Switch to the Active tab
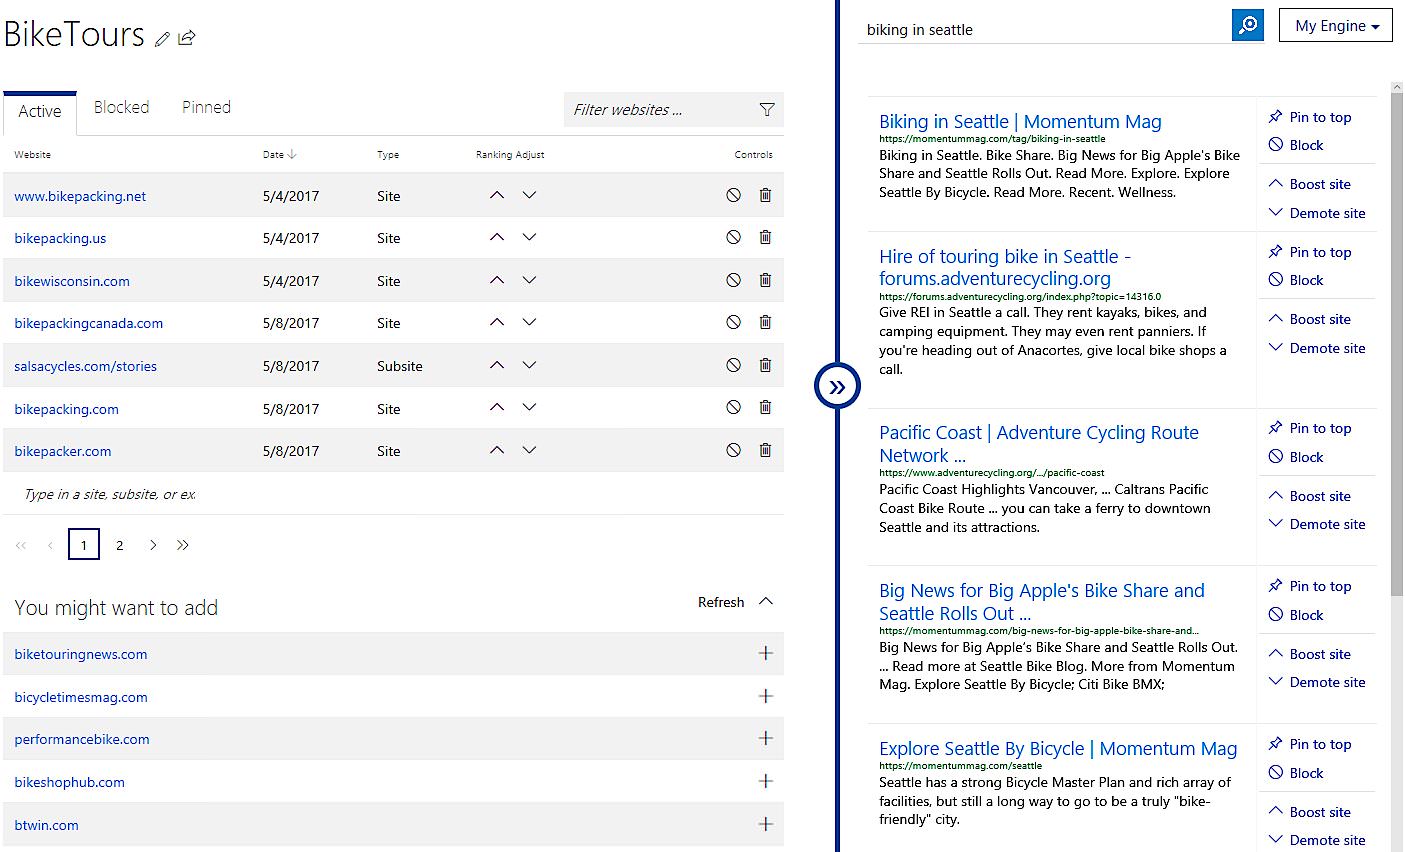The image size is (1405, 852). tap(40, 112)
